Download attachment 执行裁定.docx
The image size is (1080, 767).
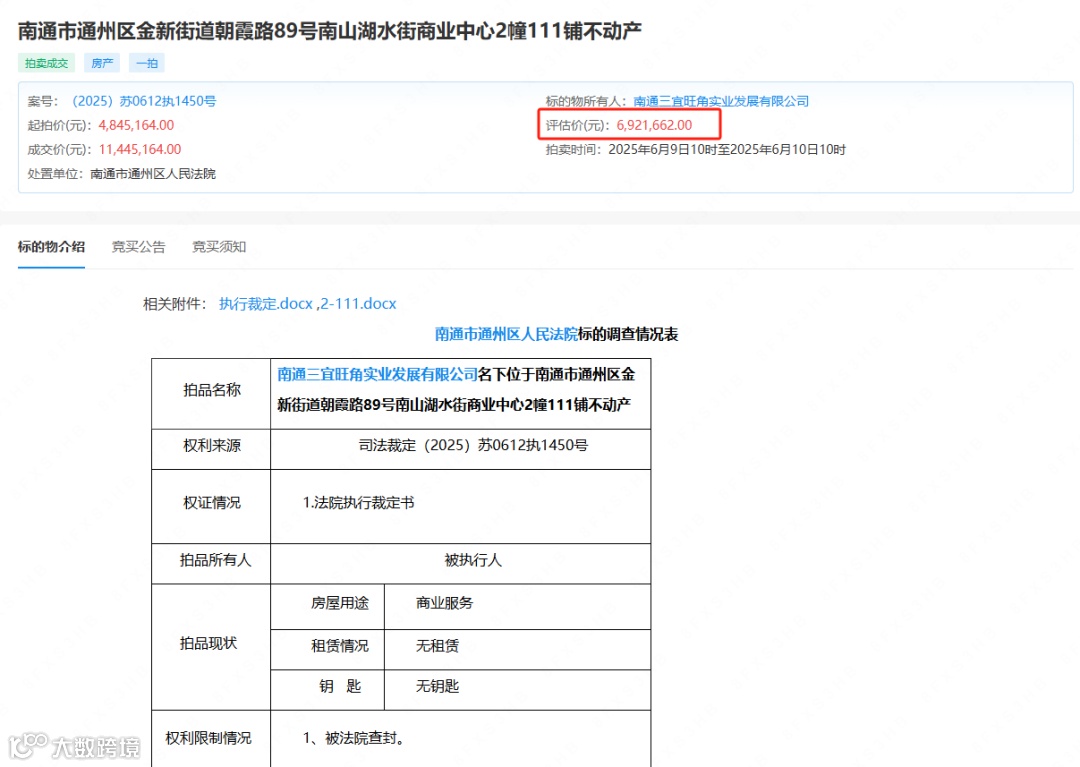(x=266, y=304)
